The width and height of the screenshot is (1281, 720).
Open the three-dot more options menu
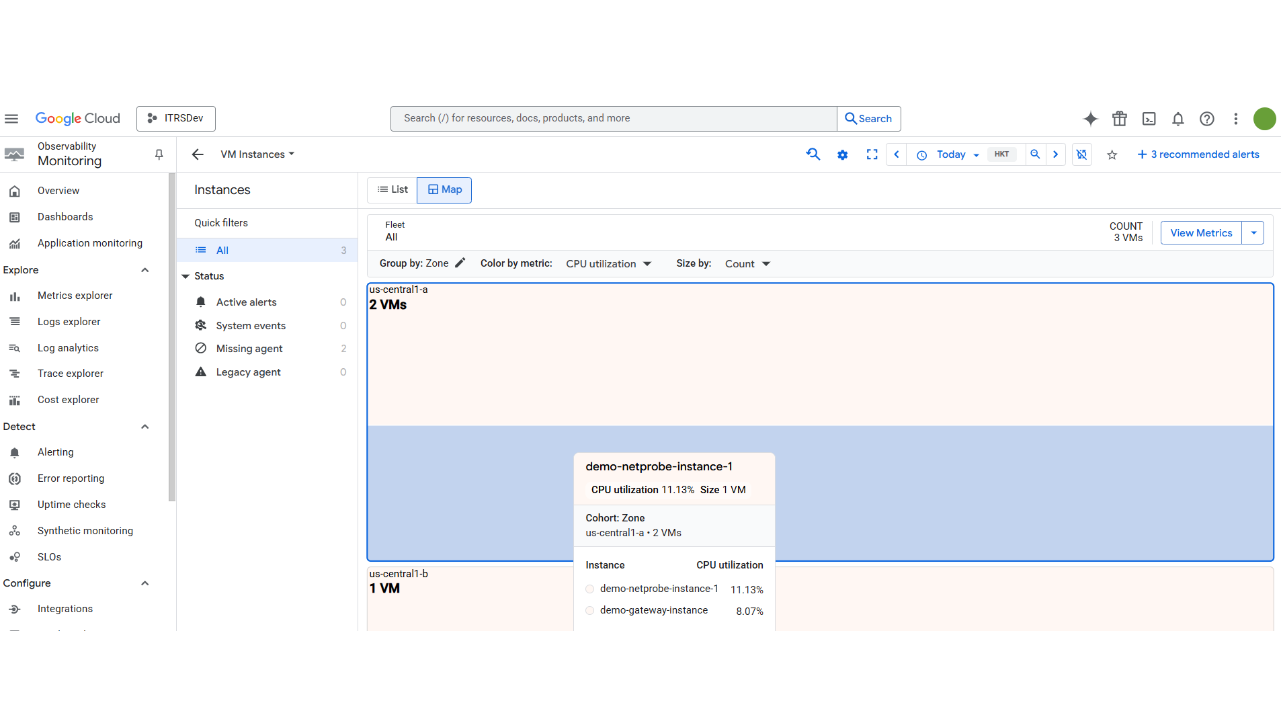pos(1236,119)
